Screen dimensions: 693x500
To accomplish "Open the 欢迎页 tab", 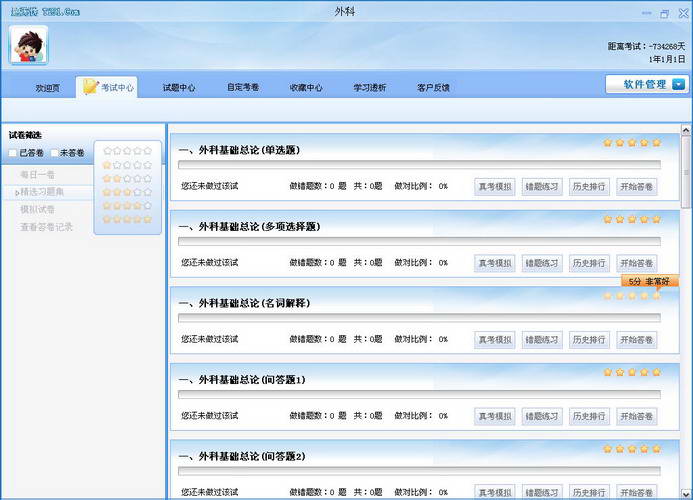I will (x=48, y=88).
